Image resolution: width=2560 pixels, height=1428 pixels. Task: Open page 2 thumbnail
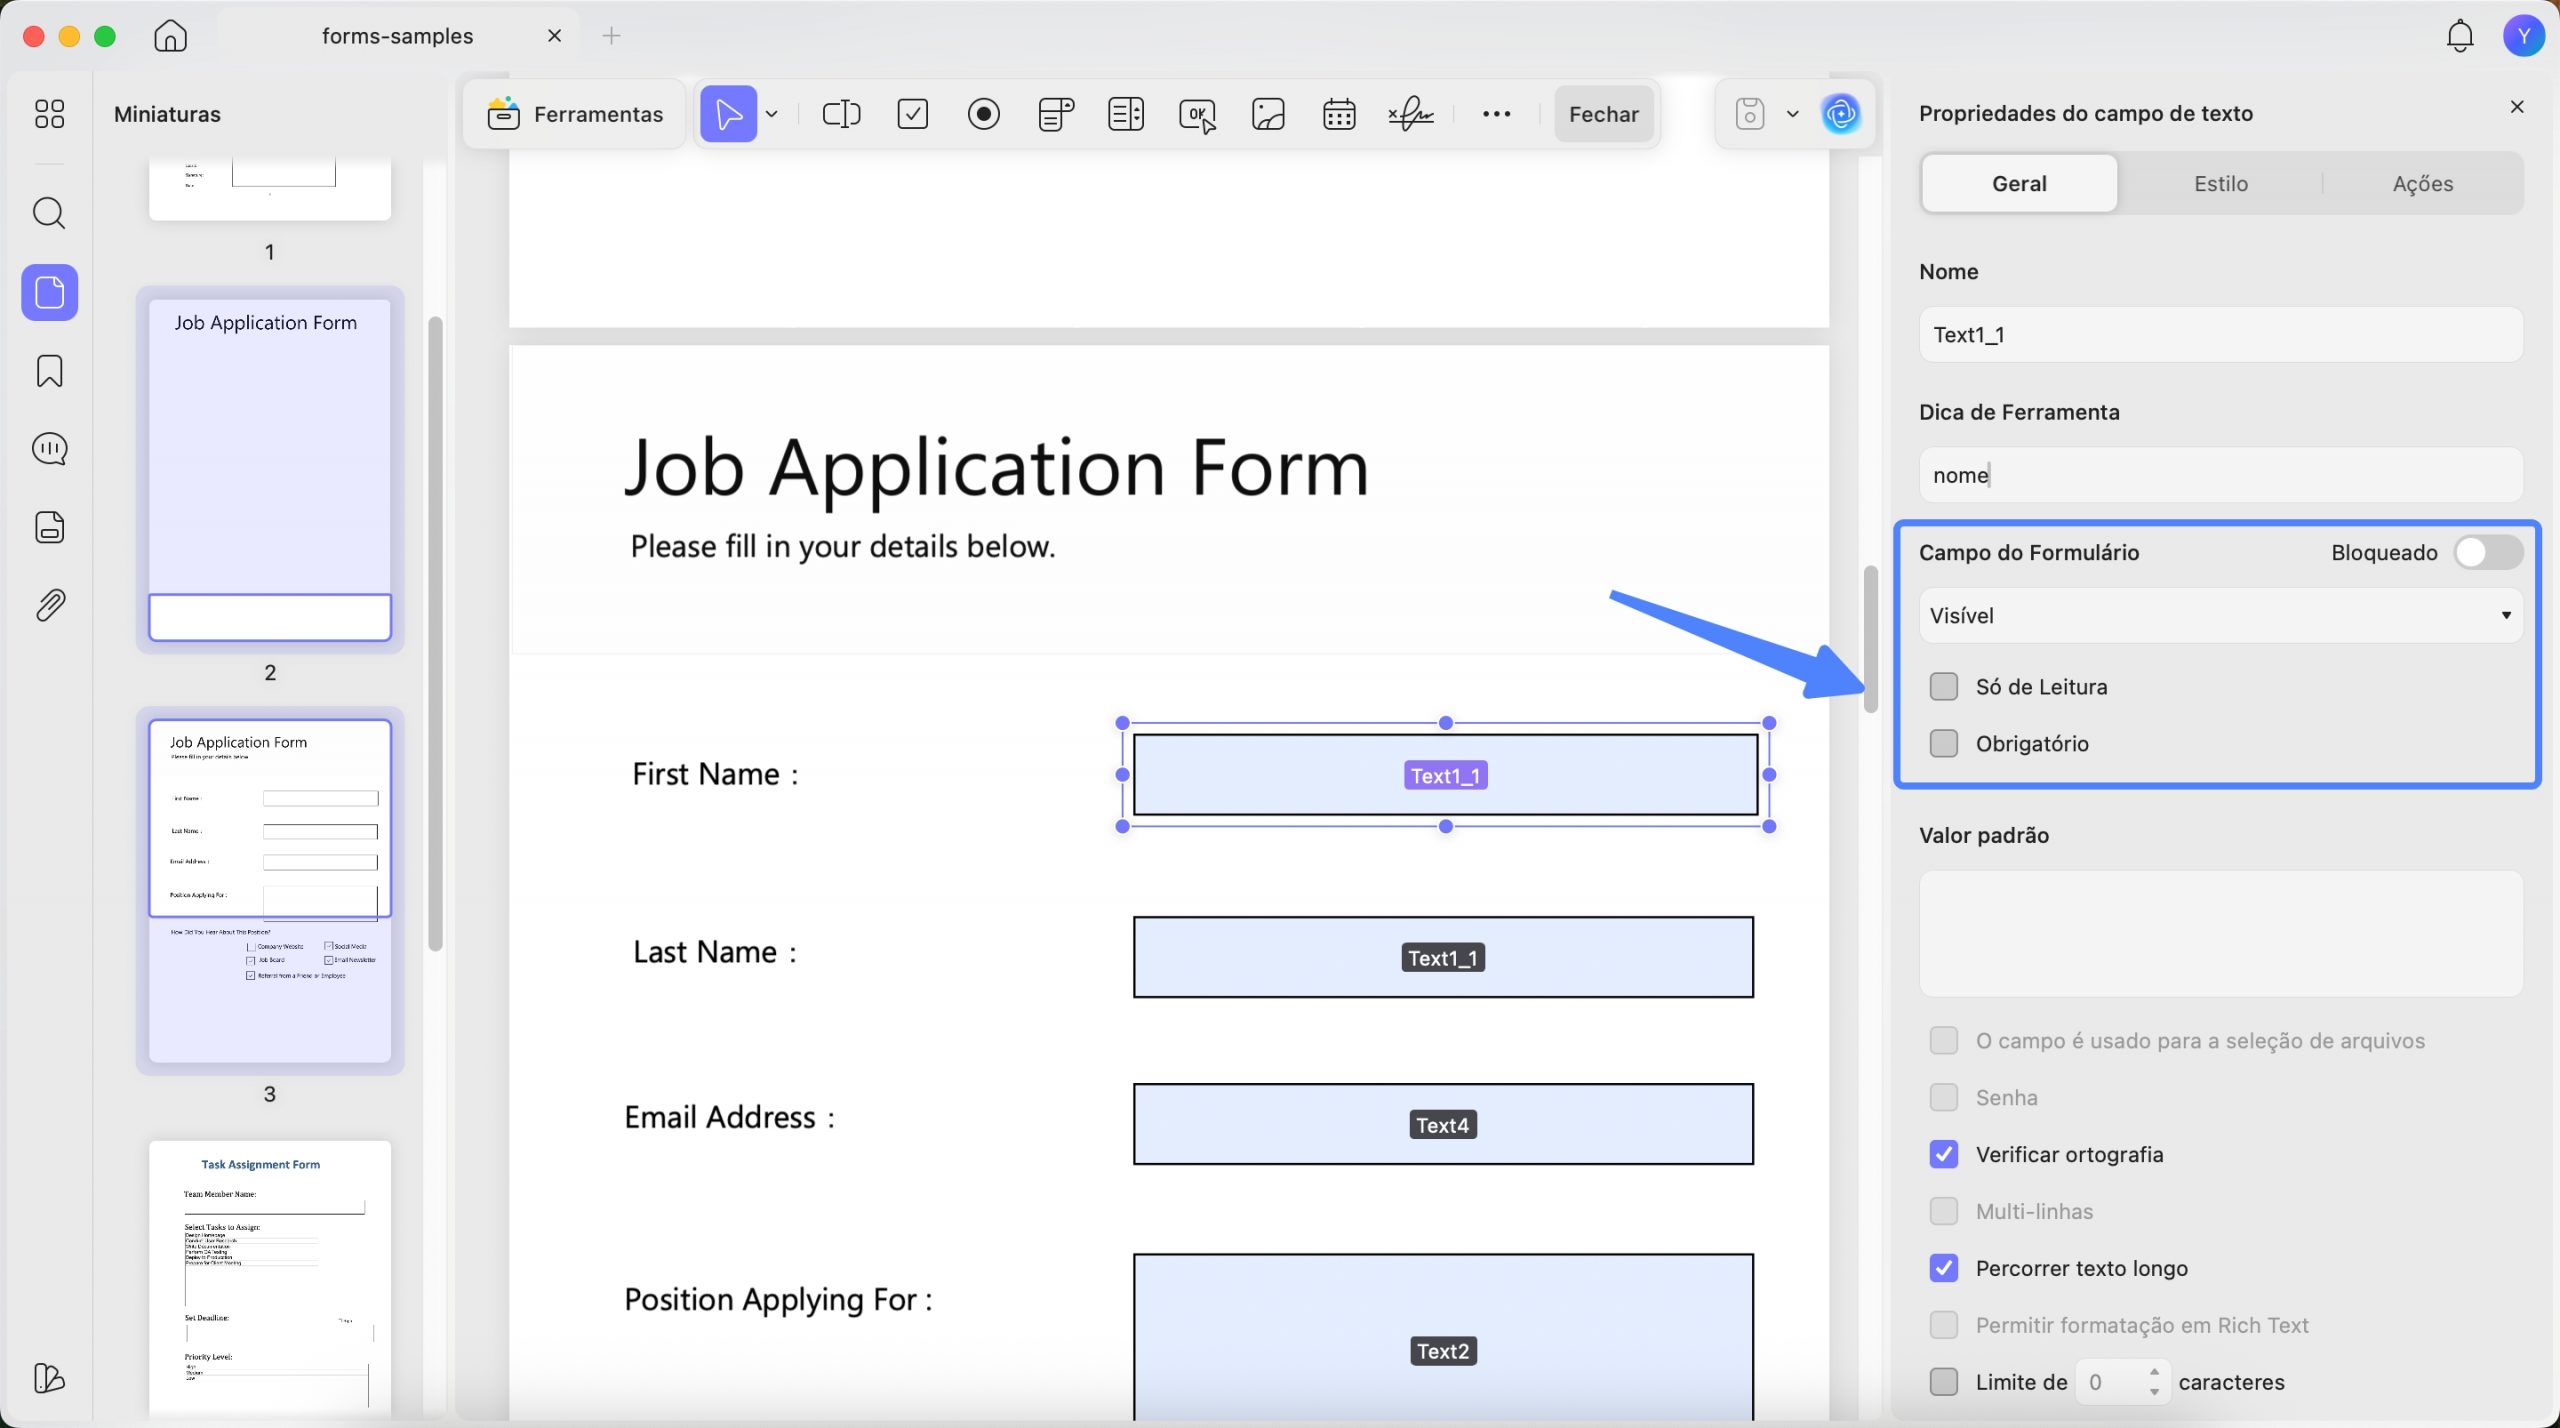[x=270, y=470]
